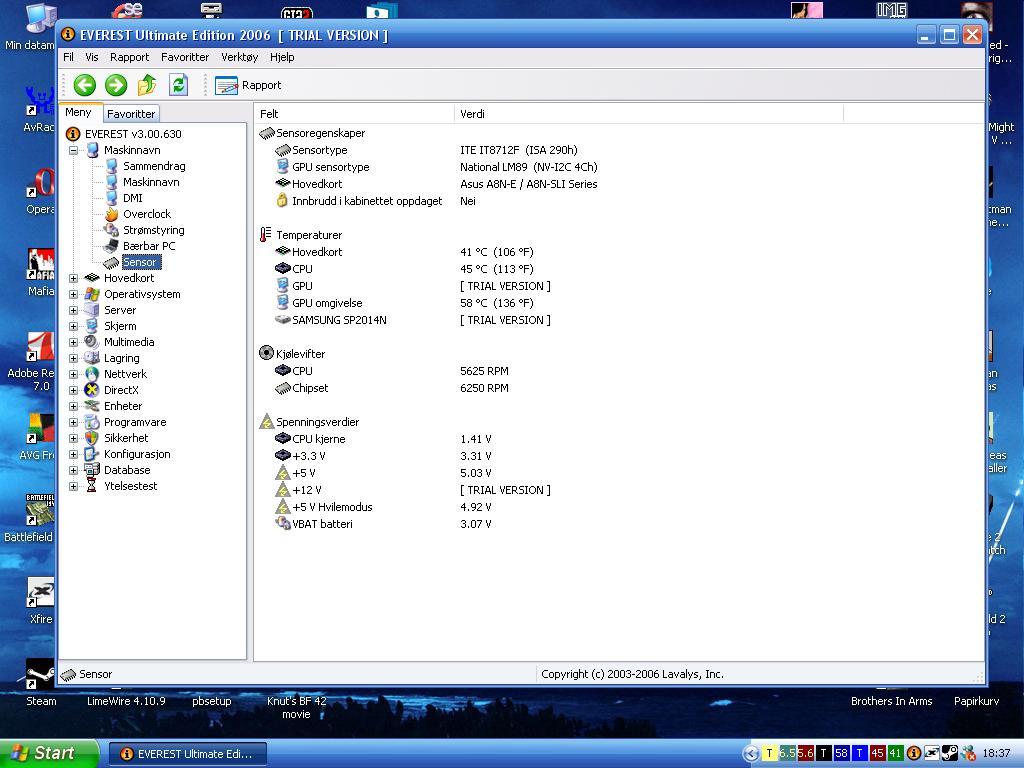The width and height of the screenshot is (1024, 768).
Task: Select the Chipset fan row
Action: point(310,388)
